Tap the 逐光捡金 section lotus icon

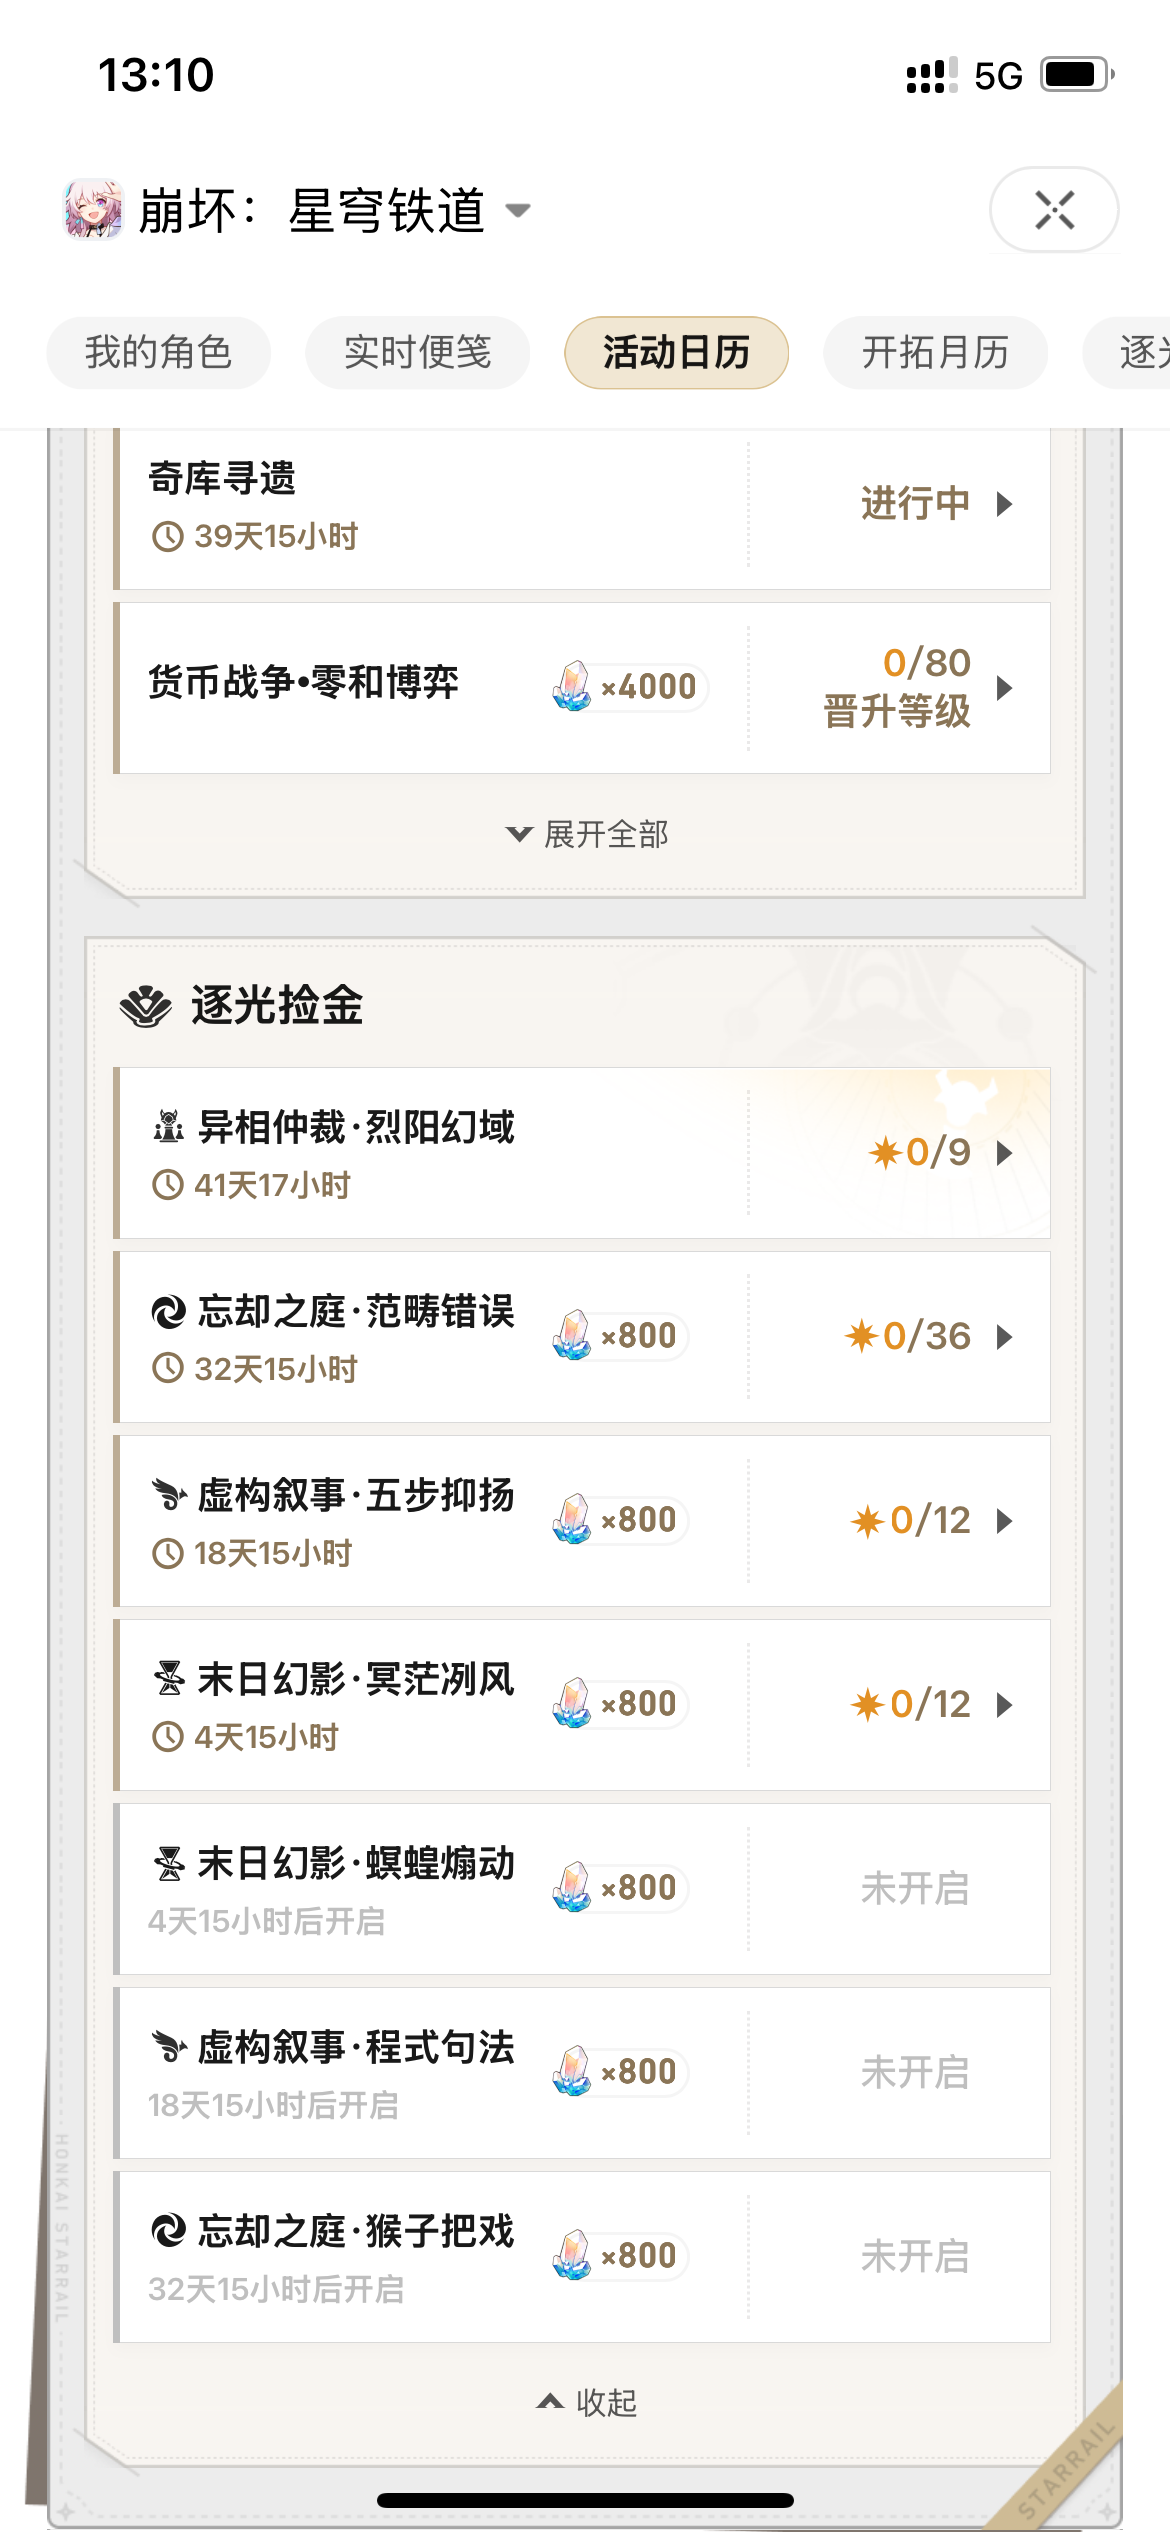tap(146, 1006)
